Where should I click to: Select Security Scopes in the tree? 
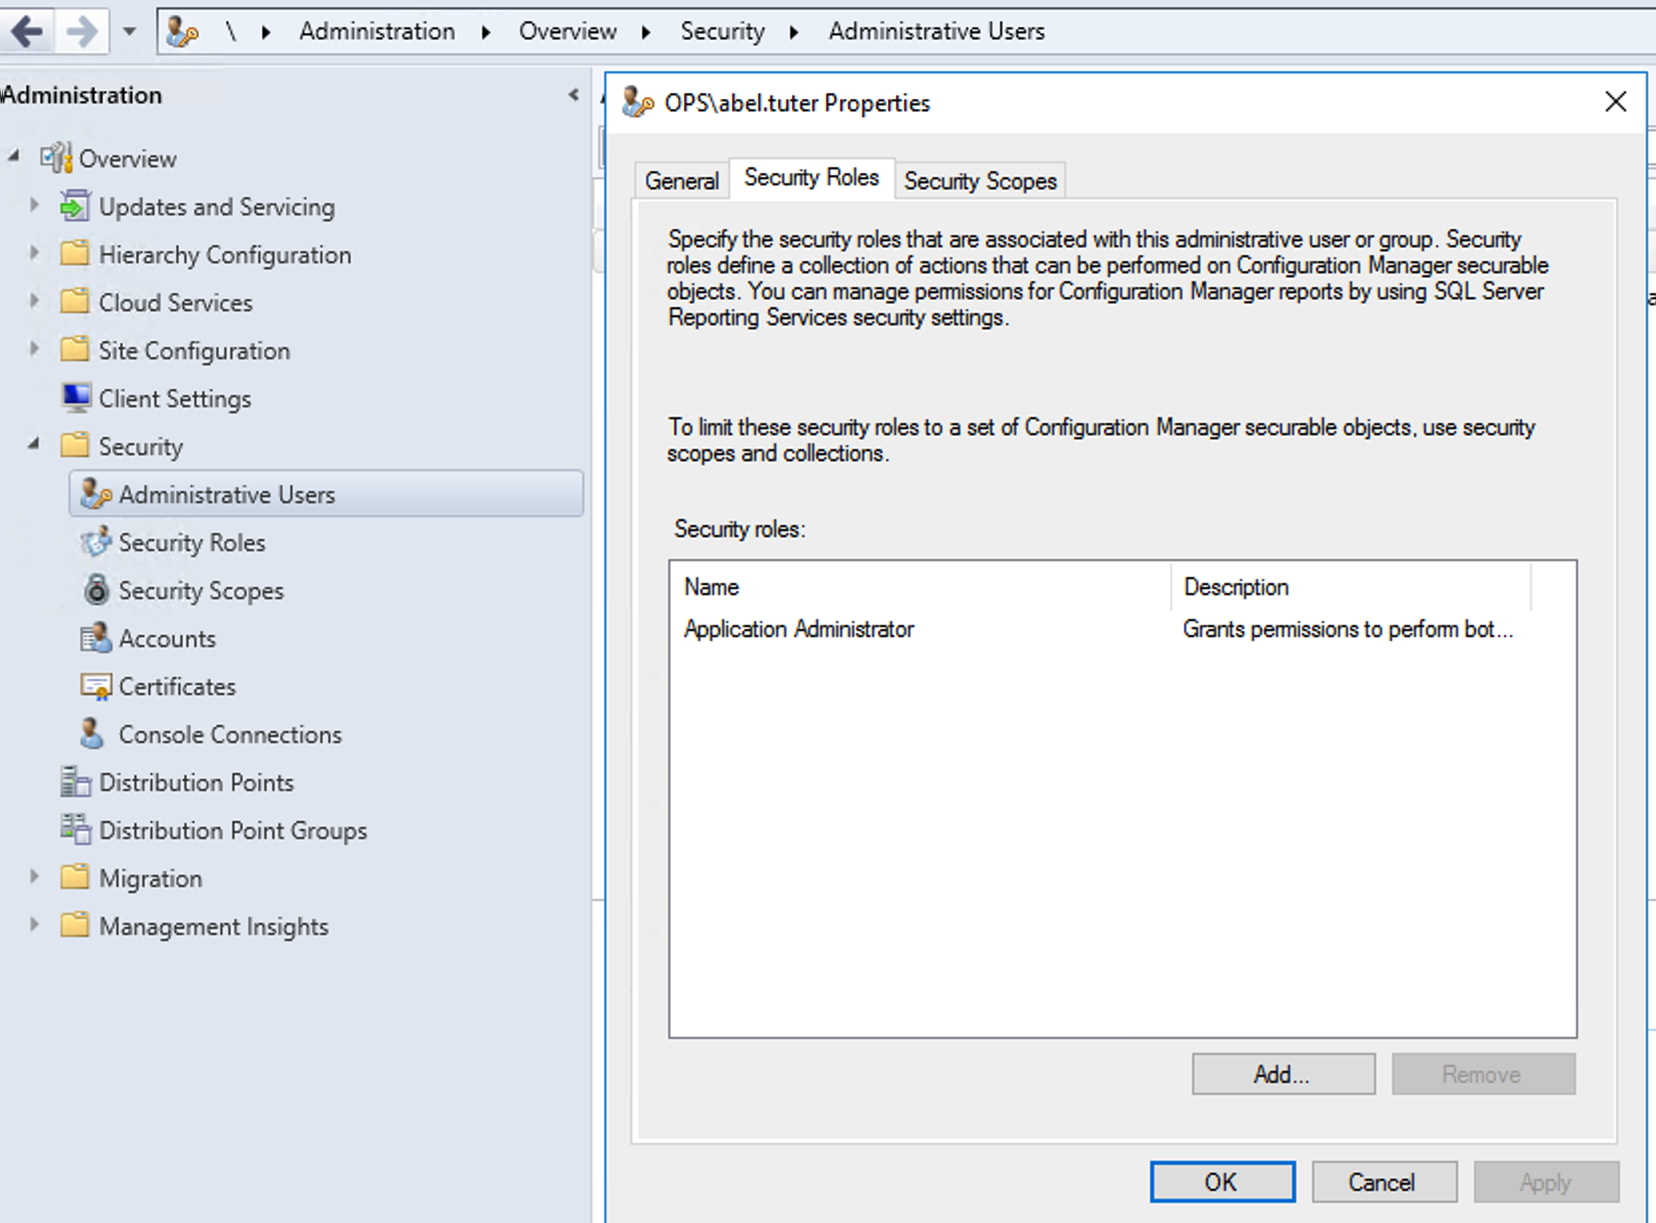(201, 590)
